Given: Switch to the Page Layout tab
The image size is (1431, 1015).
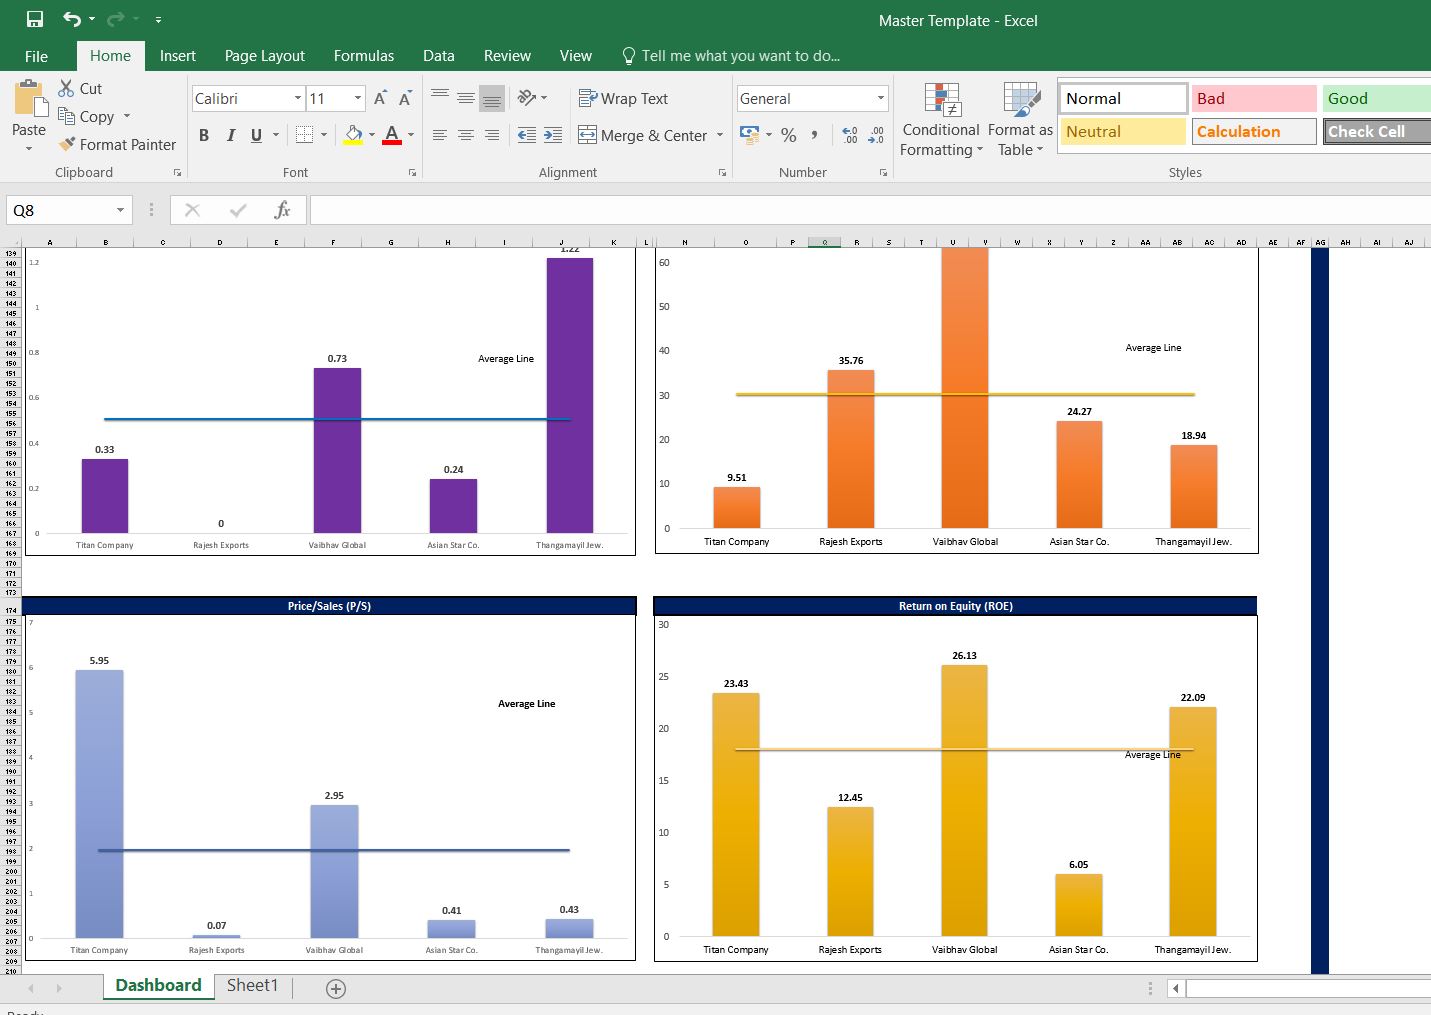Looking at the screenshot, I should [x=265, y=56].
